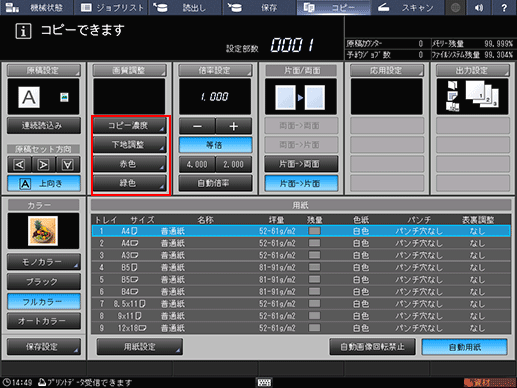Open the 緑色 adjustment
Screen dimensions: 517x388
pos(129,183)
